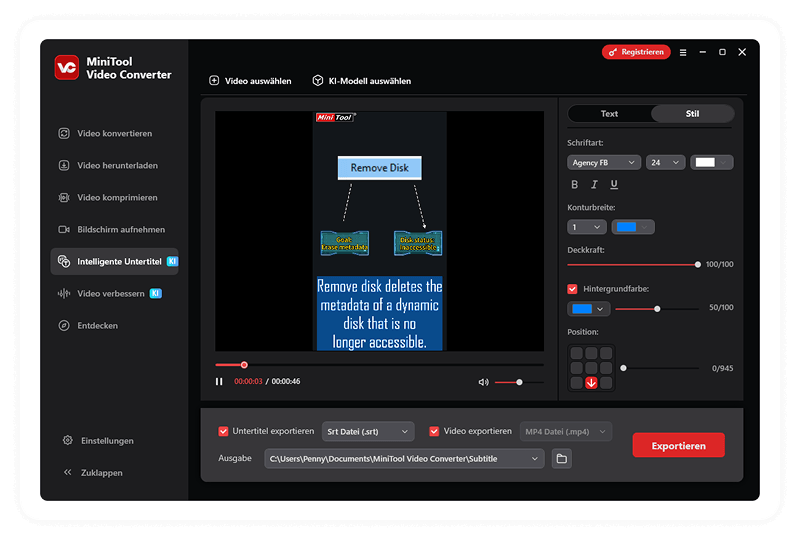800x540 pixels.
Task: Click the 50/100 background opacity value
Action: click(x=721, y=307)
